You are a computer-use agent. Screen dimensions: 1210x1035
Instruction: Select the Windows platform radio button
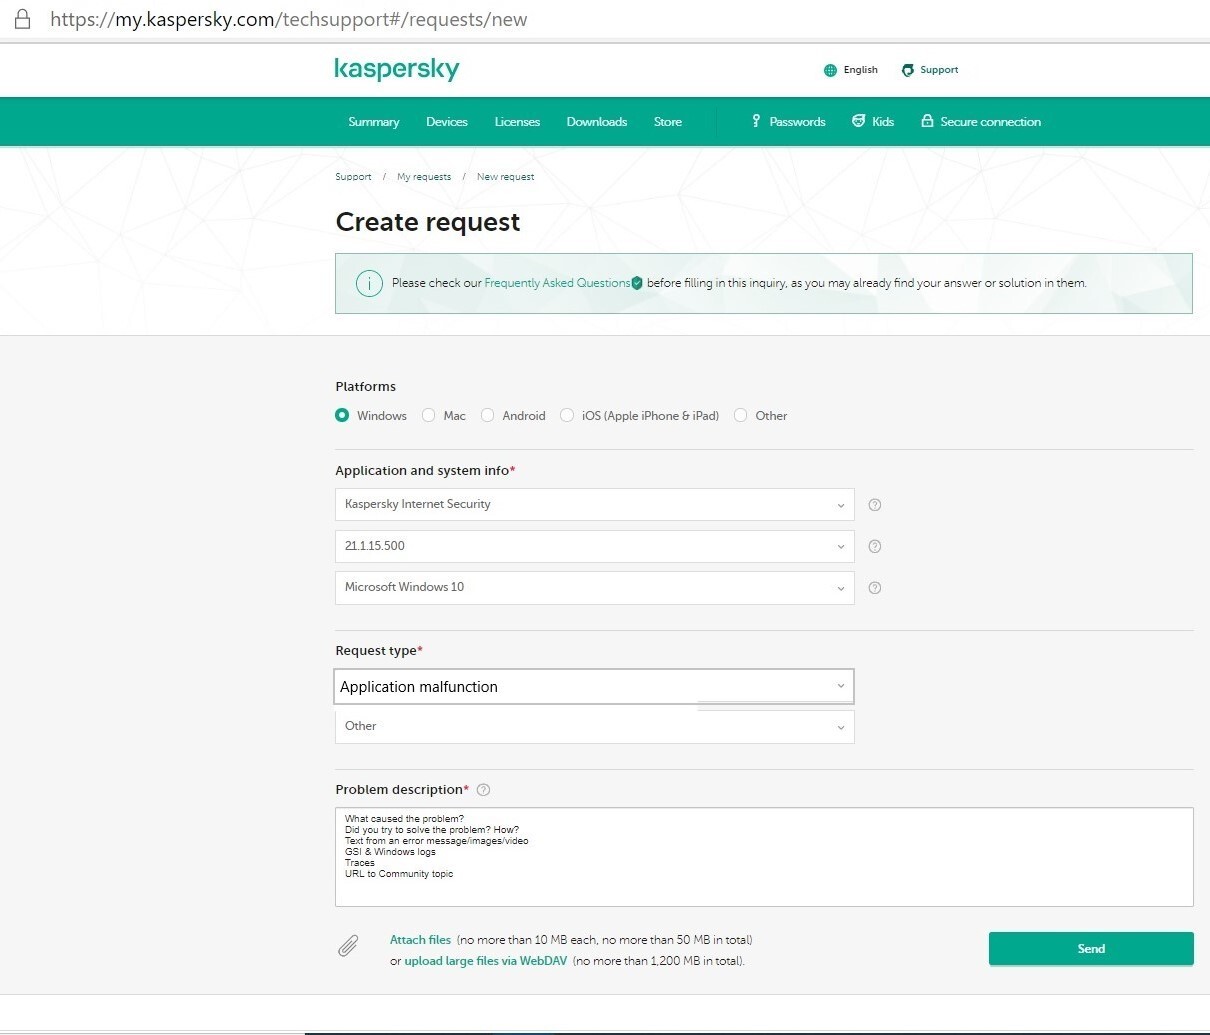[342, 415]
